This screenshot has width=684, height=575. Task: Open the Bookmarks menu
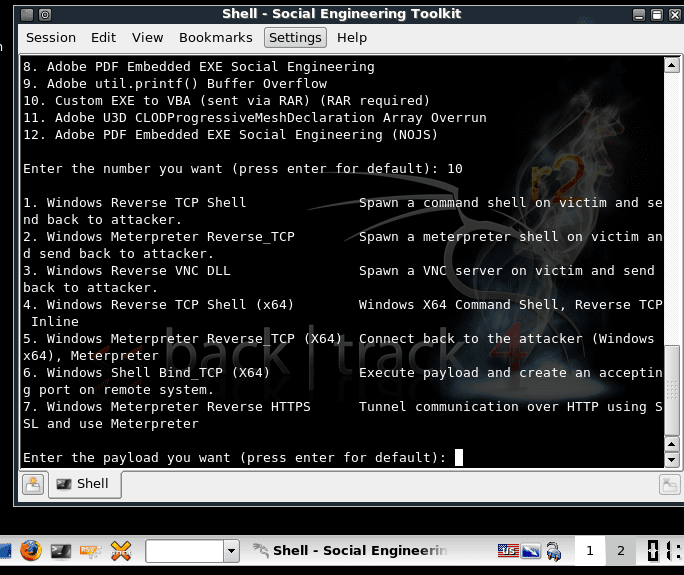[216, 38]
